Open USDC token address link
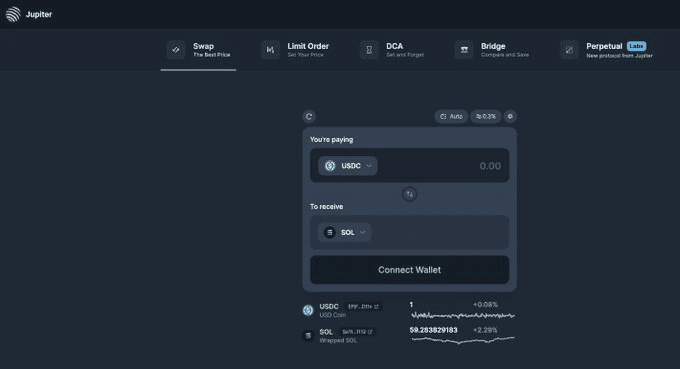The width and height of the screenshot is (680, 369). click(x=363, y=307)
